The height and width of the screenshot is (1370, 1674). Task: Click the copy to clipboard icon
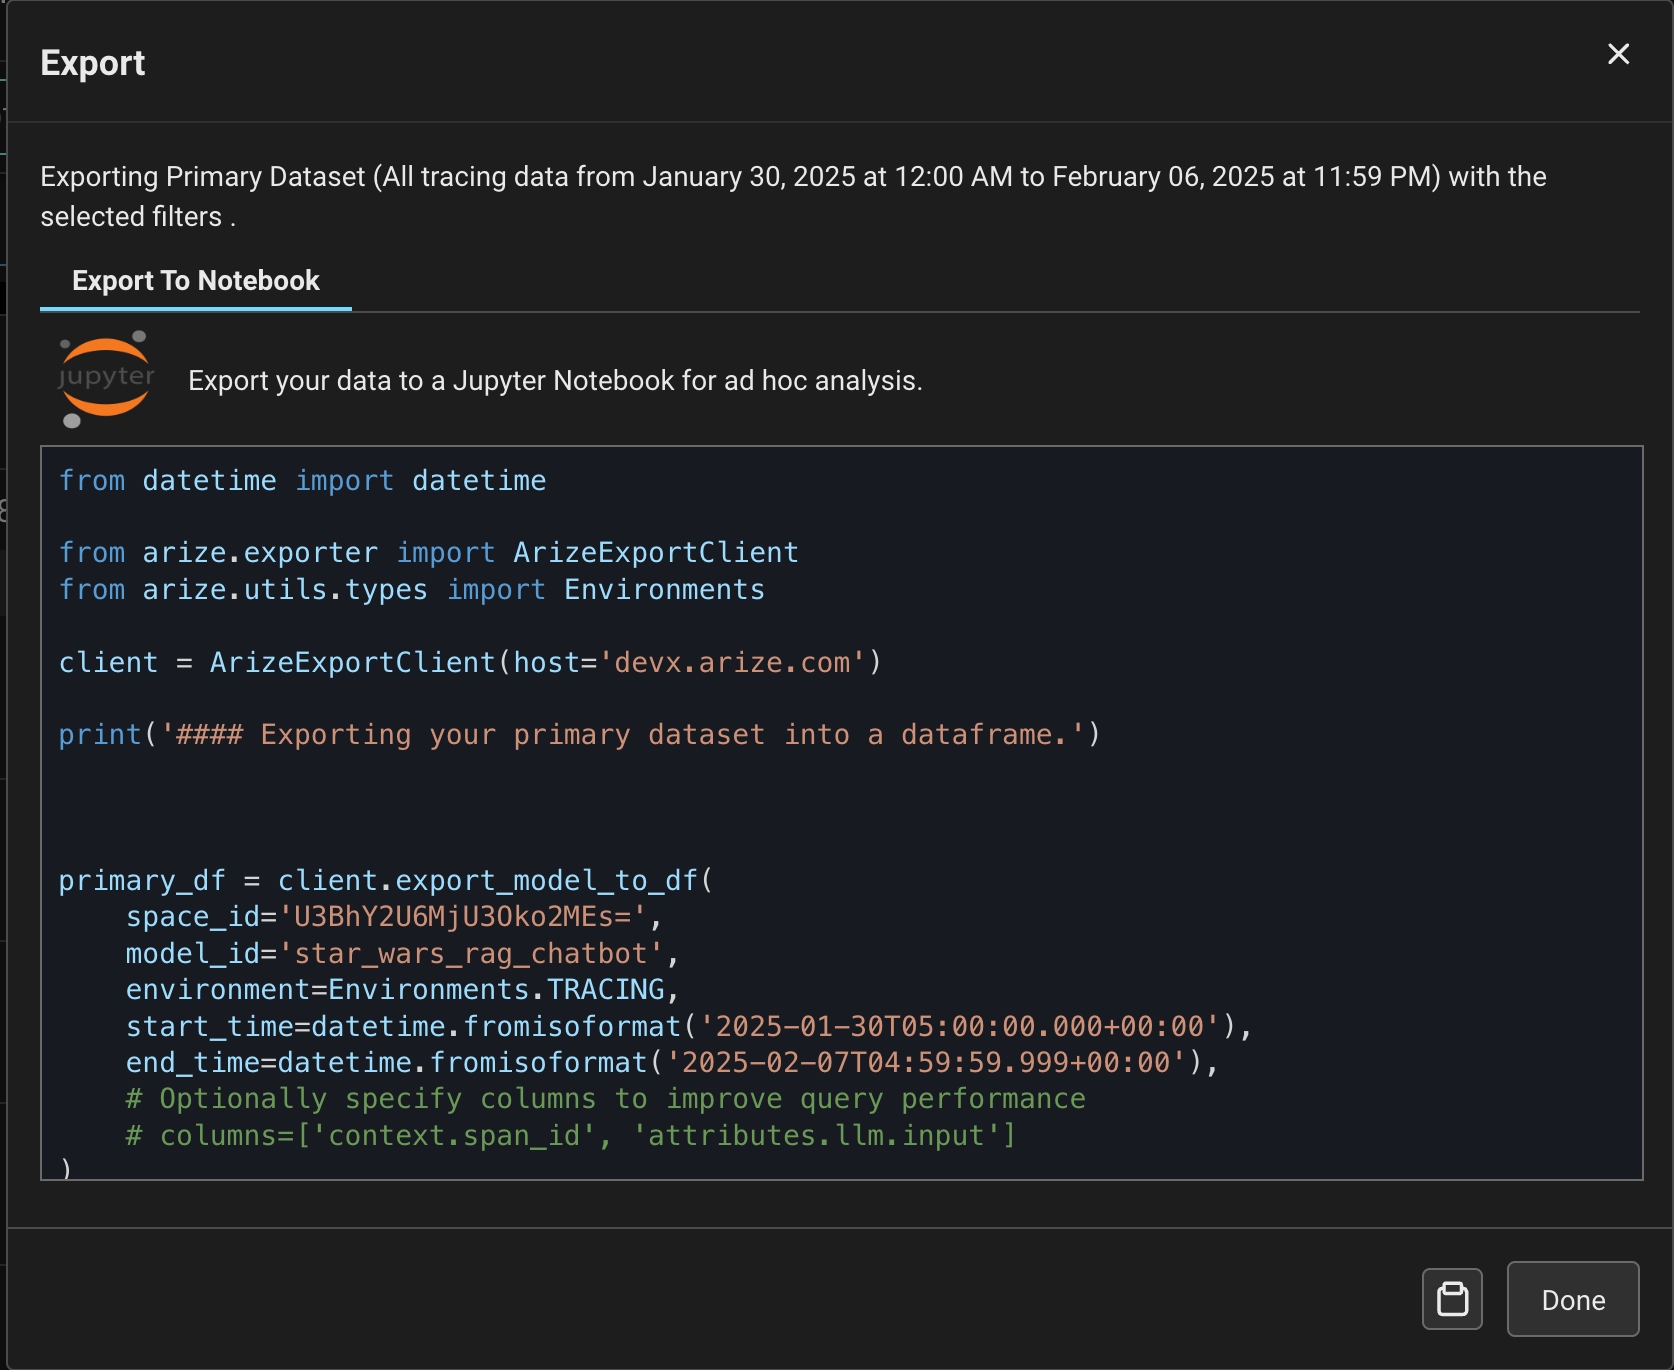1452,1299
